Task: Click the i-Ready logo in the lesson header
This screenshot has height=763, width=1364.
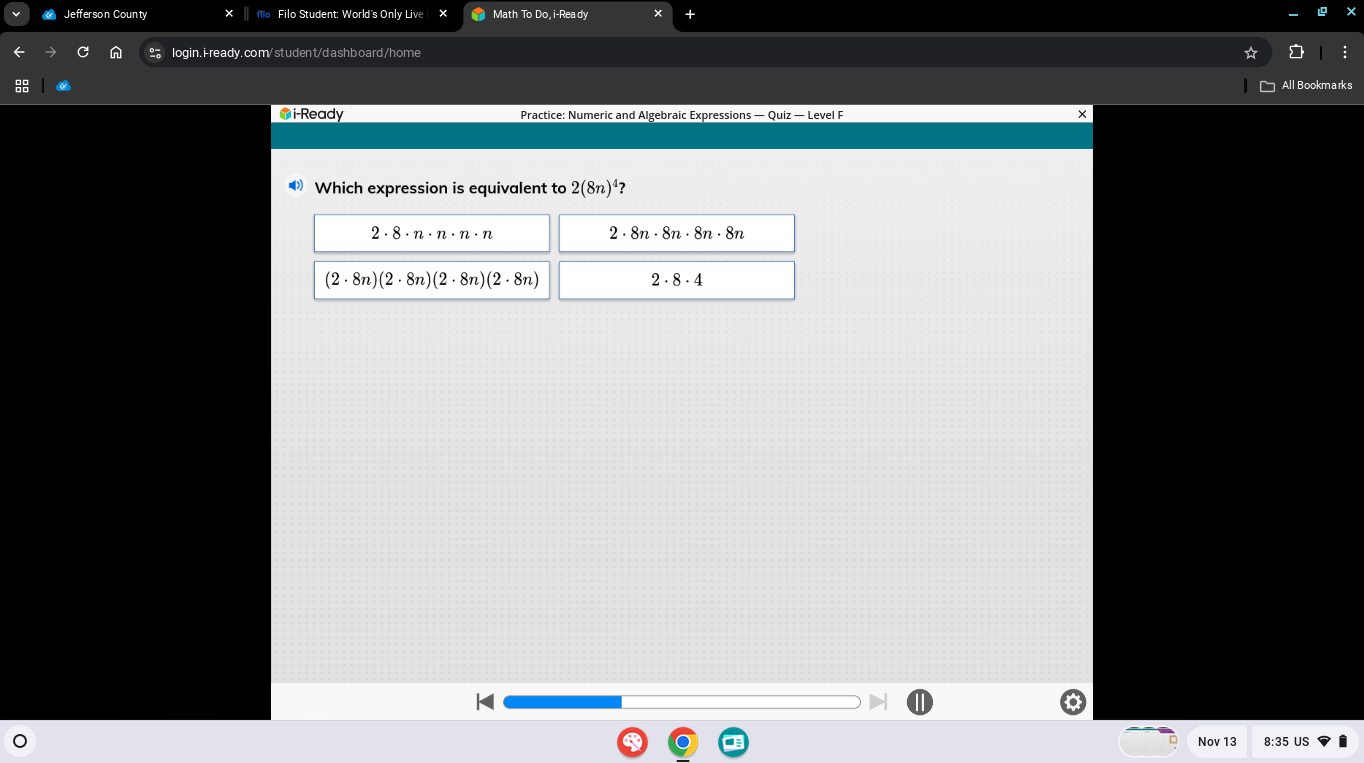Action: pos(310,114)
